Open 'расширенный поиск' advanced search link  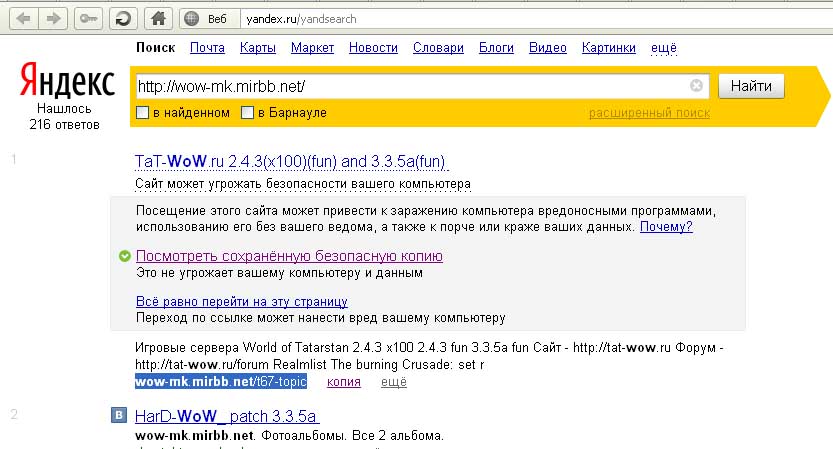tap(649, 113)
